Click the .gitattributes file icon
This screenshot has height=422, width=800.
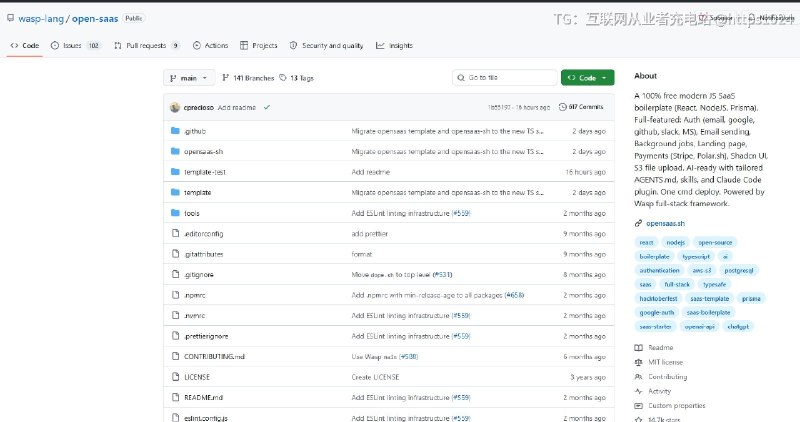176,254
